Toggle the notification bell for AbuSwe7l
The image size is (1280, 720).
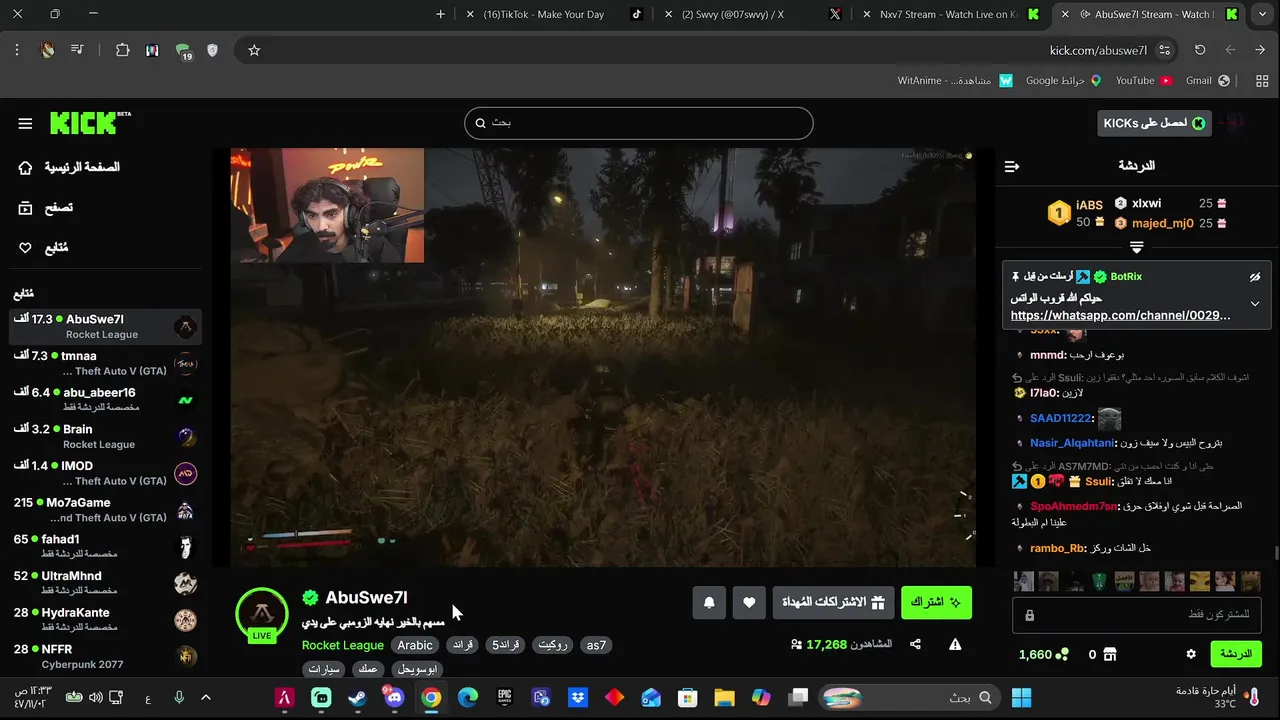tap(709, 602)
